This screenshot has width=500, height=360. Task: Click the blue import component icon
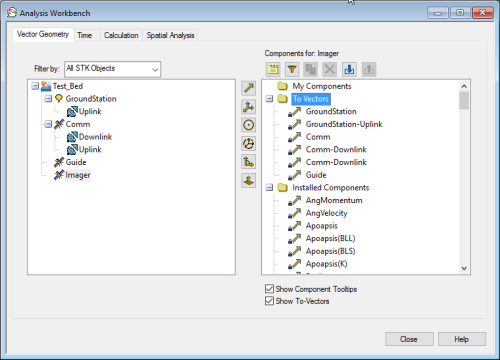pyautogui.click(x=349, y=69)
